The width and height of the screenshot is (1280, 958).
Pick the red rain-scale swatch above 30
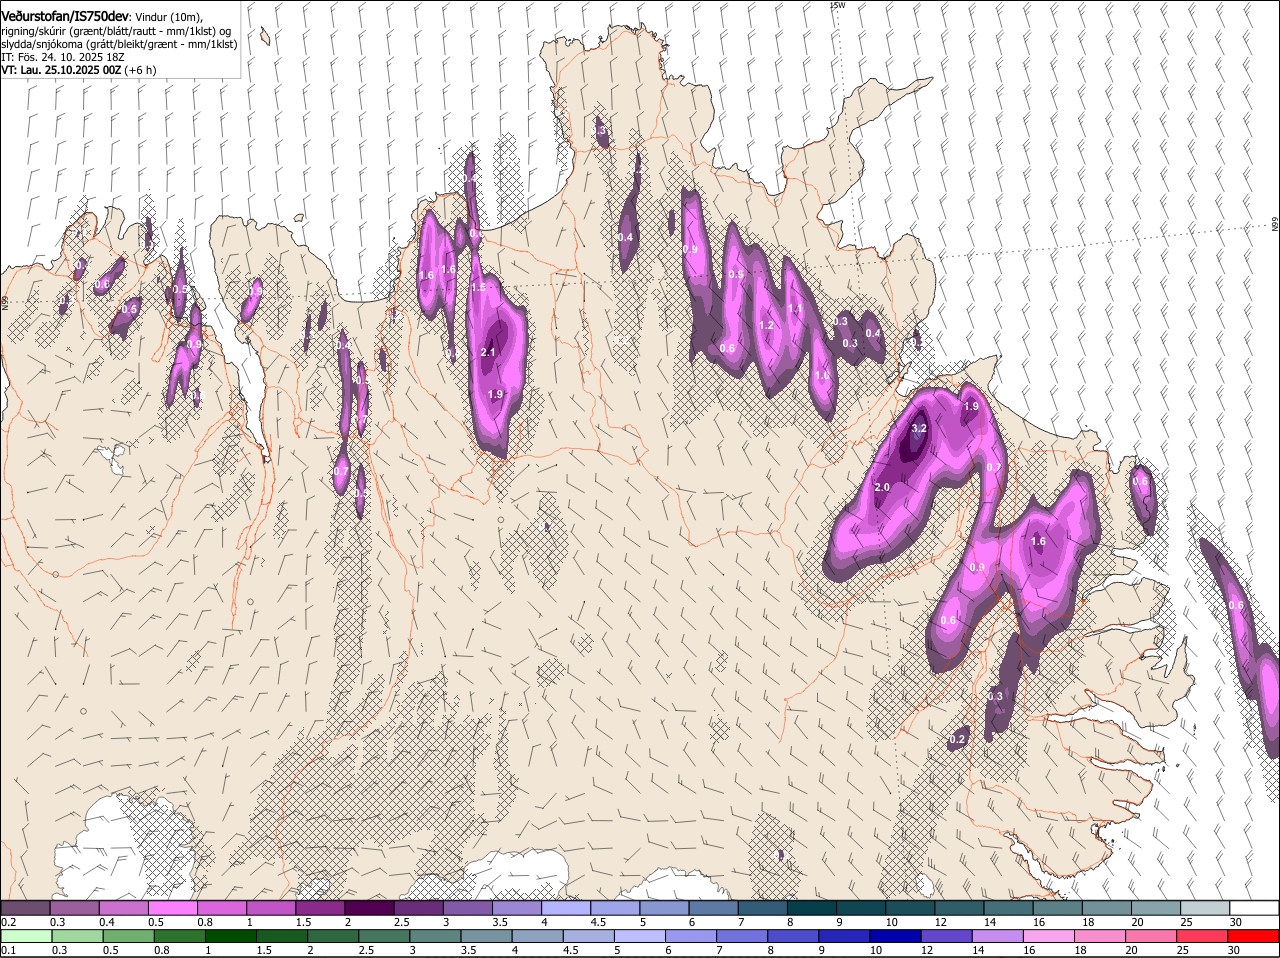click(1254, 936)
